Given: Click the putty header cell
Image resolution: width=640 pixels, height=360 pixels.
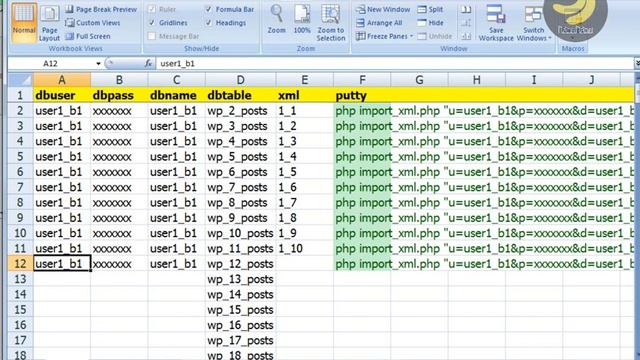Looking at the screenshot, I should pos(362,95).
